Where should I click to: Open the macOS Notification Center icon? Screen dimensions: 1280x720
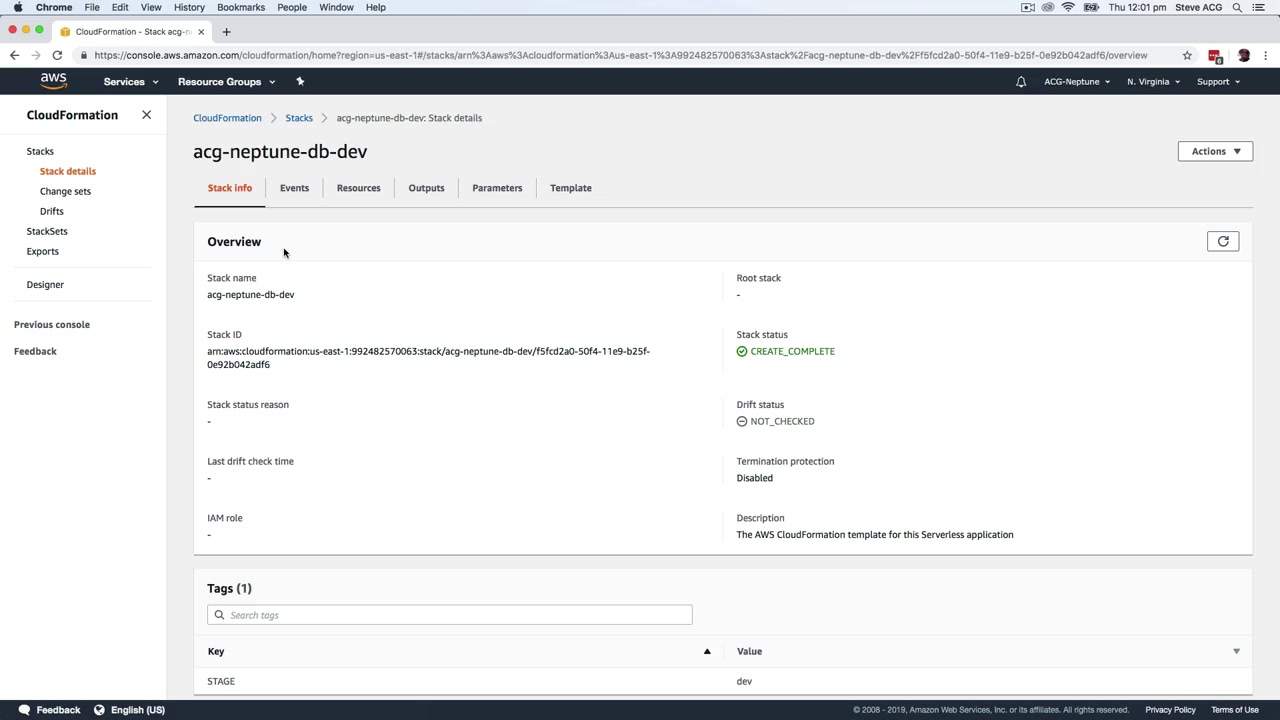(x=1261, y=7)
